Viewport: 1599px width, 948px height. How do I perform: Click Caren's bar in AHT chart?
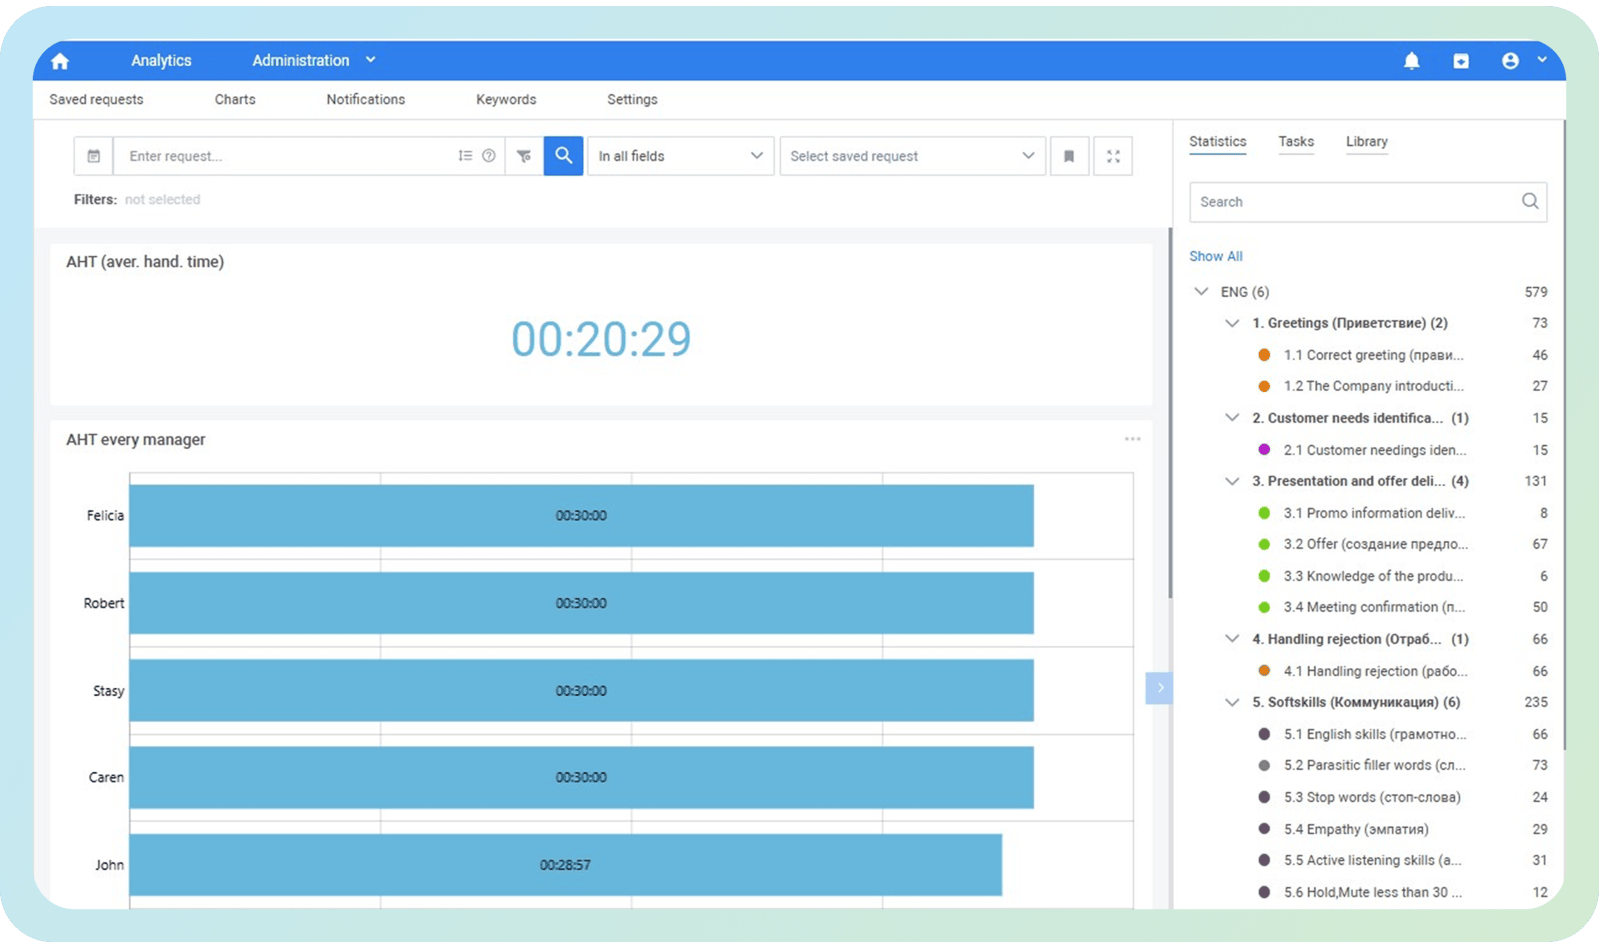coord(581,777)
